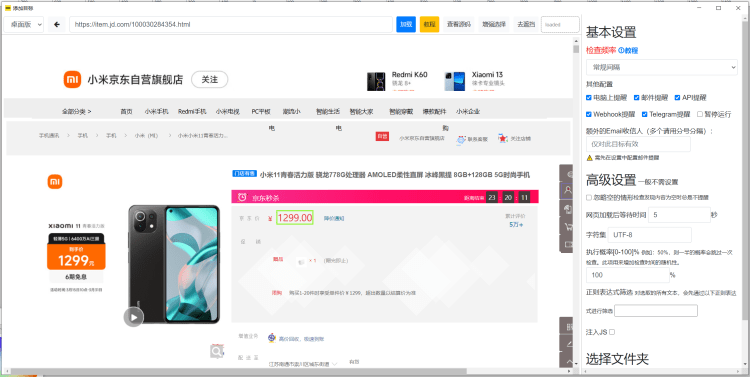This screenshot has height=377, width=750.
Task: Select 小米电视 in store navigation
Action: (x=227, y=111)
